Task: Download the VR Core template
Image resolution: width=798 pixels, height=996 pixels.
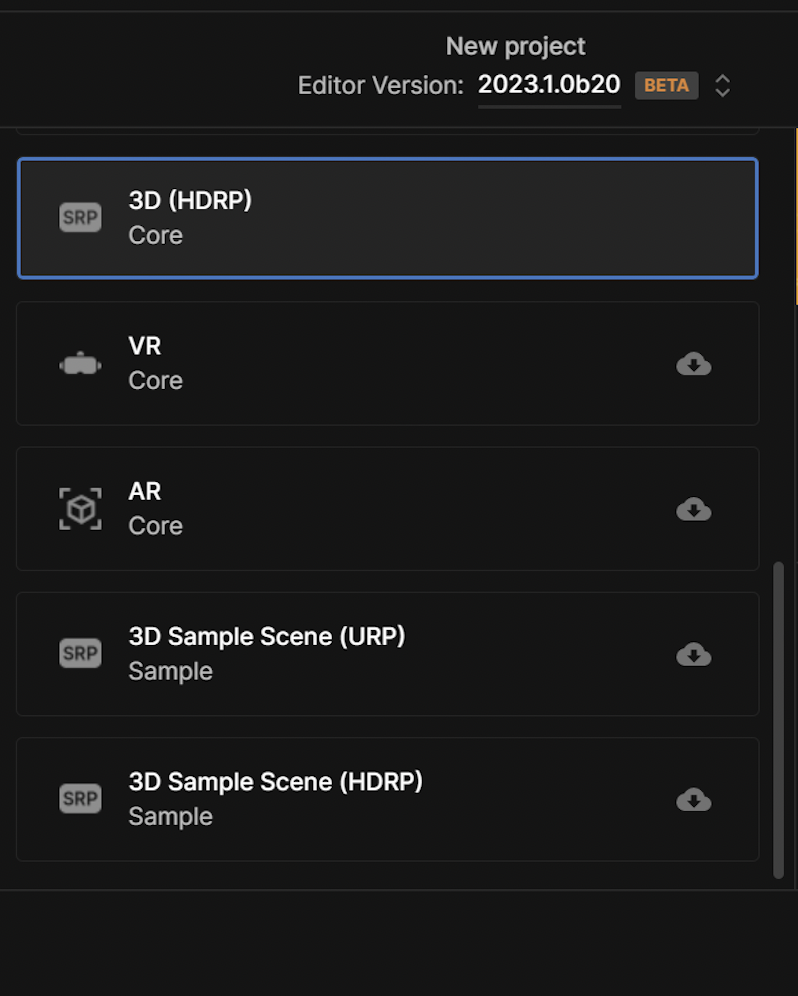Action: [x=693, y=364]
